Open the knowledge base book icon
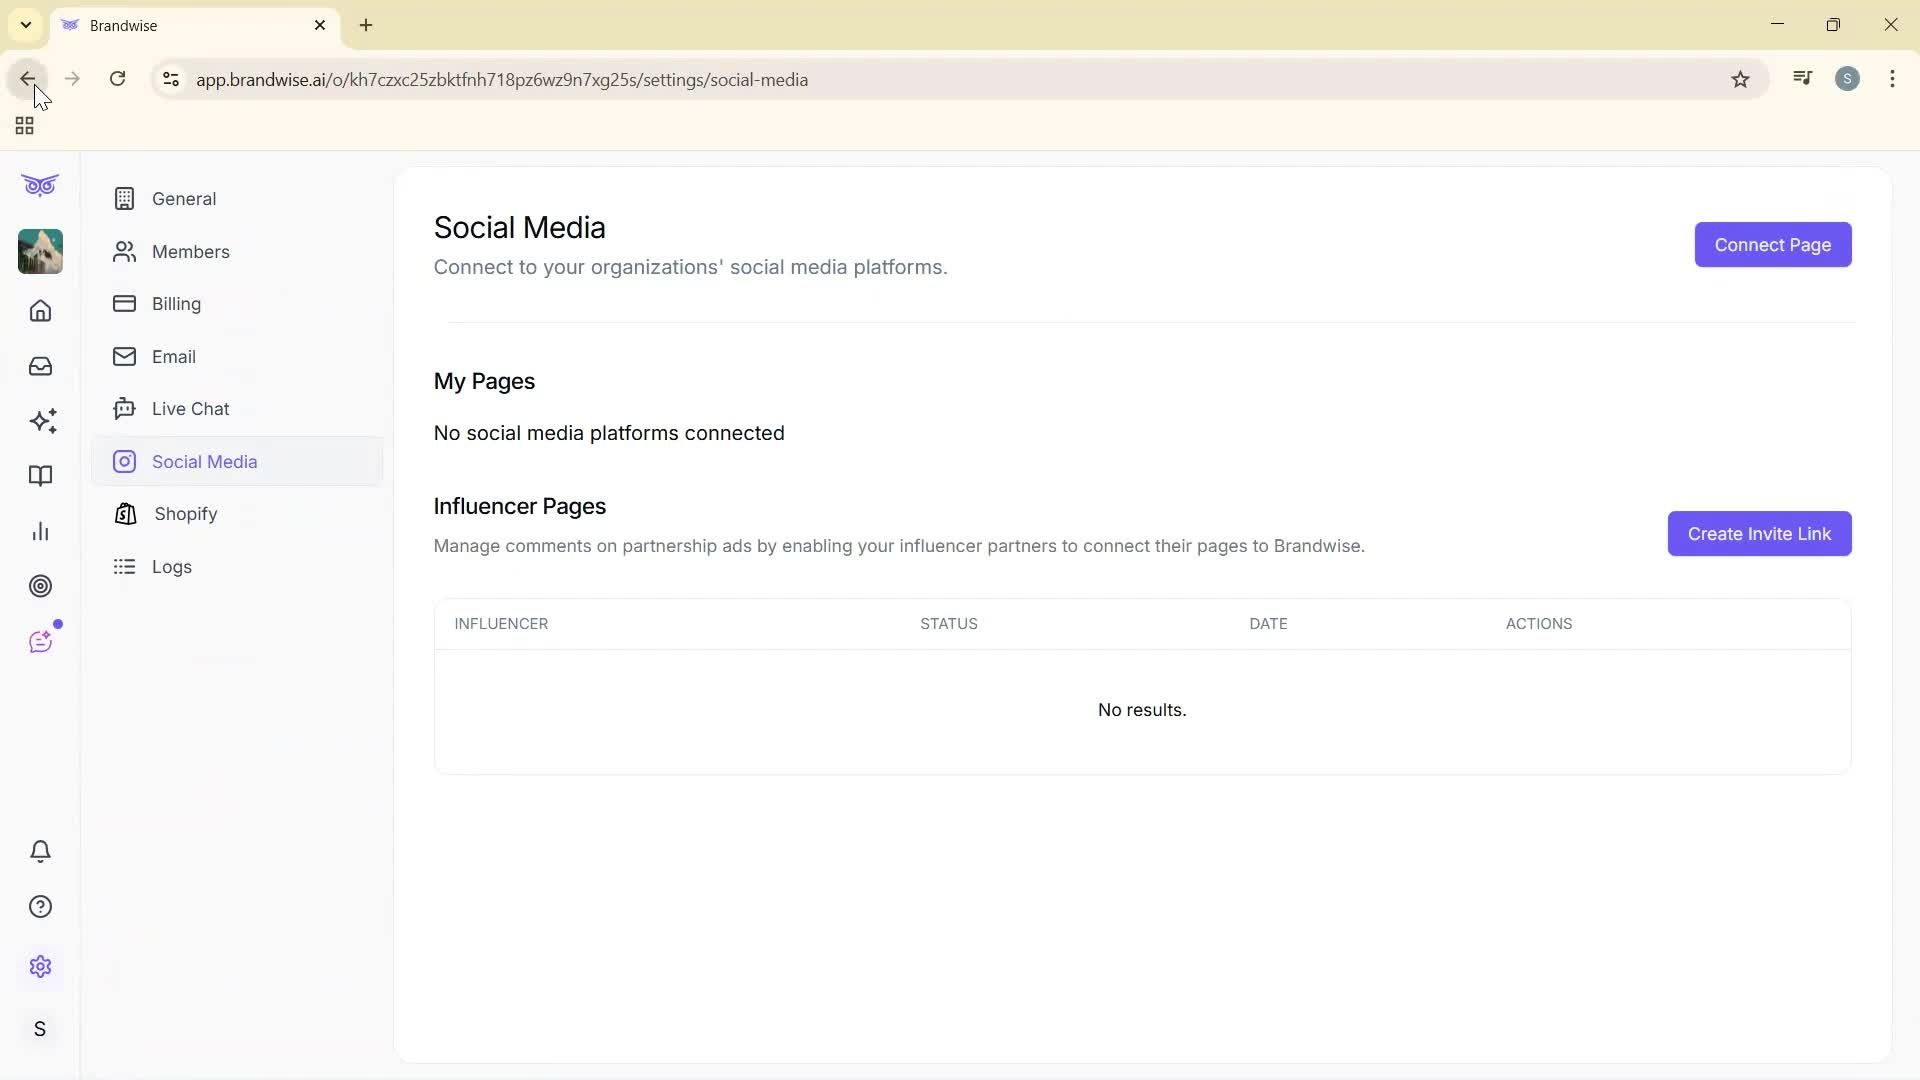 40,476
